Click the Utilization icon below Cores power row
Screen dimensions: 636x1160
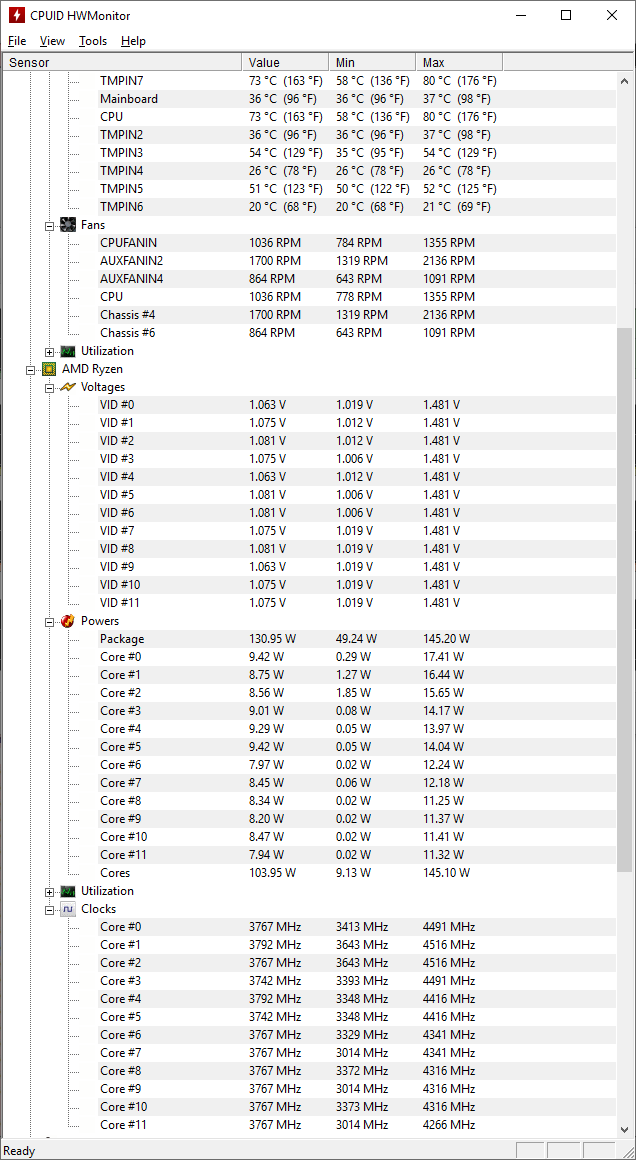pos(68,891)
